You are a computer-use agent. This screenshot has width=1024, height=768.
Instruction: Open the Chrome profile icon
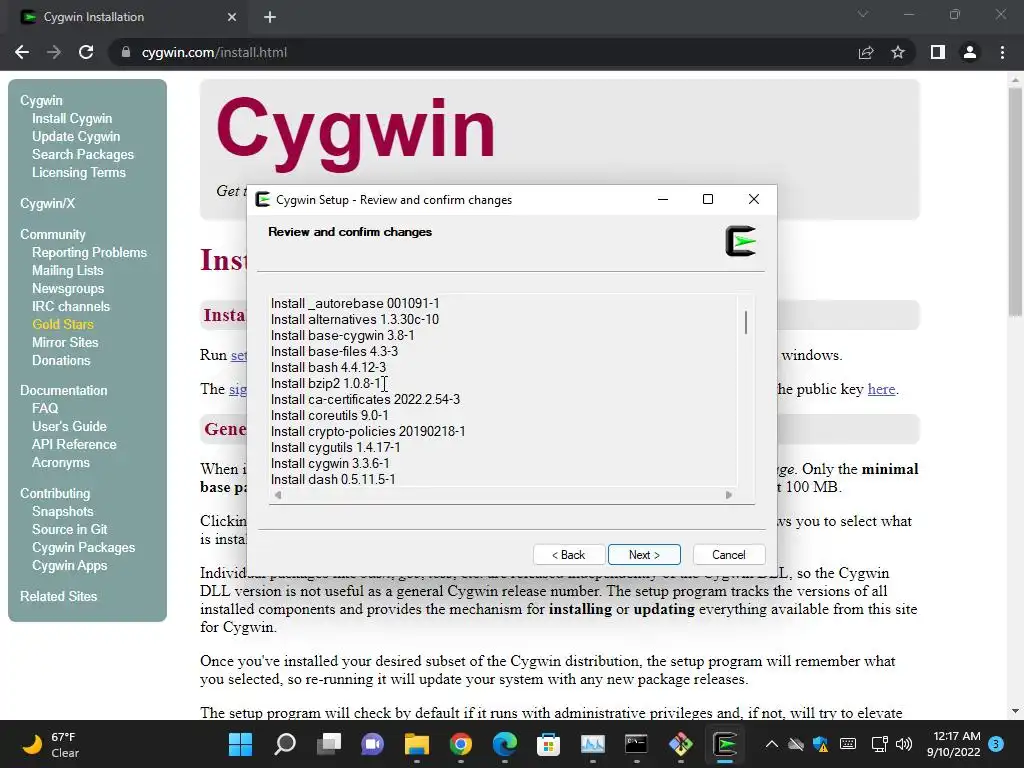(970, 52)
